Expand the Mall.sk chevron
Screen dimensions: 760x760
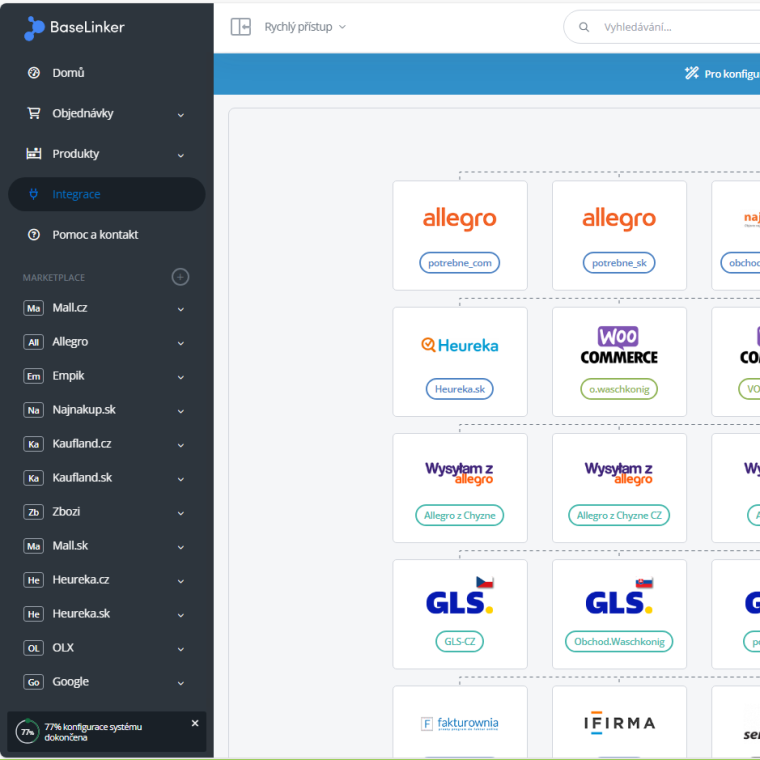tap(181, 547)
